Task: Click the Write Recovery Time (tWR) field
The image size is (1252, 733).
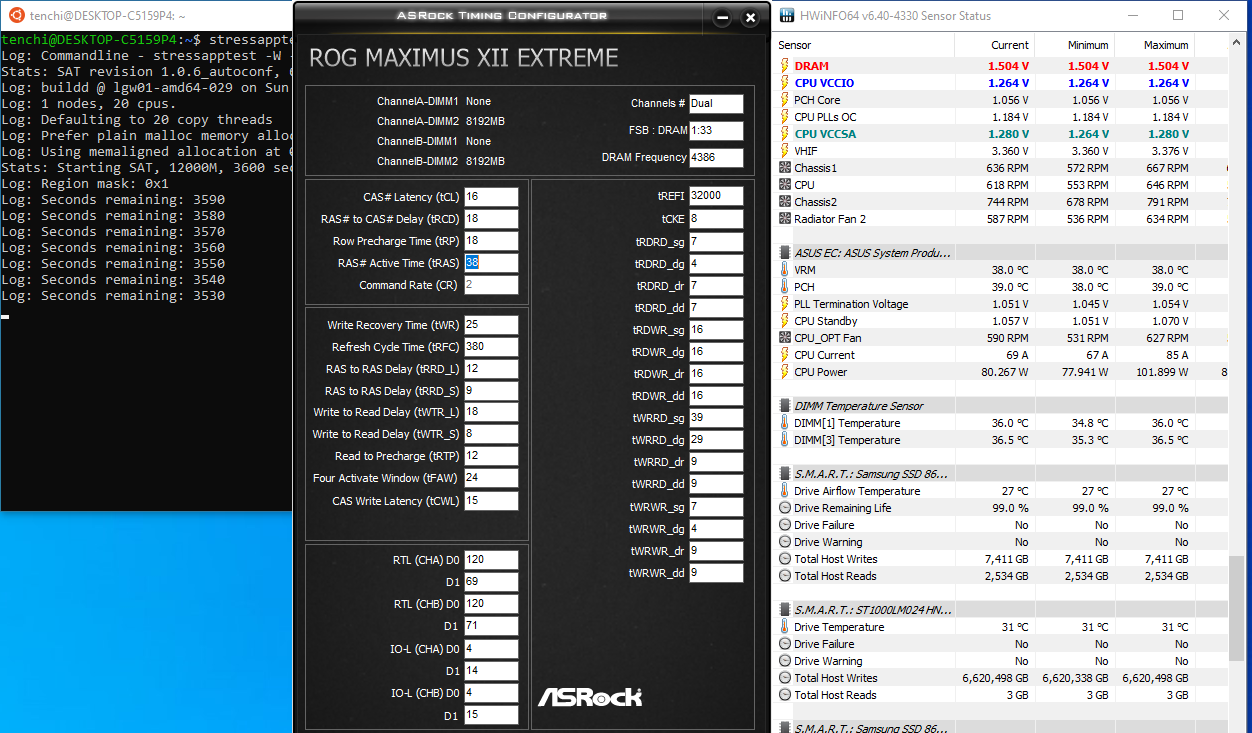Action: click(x=491, y=325)
